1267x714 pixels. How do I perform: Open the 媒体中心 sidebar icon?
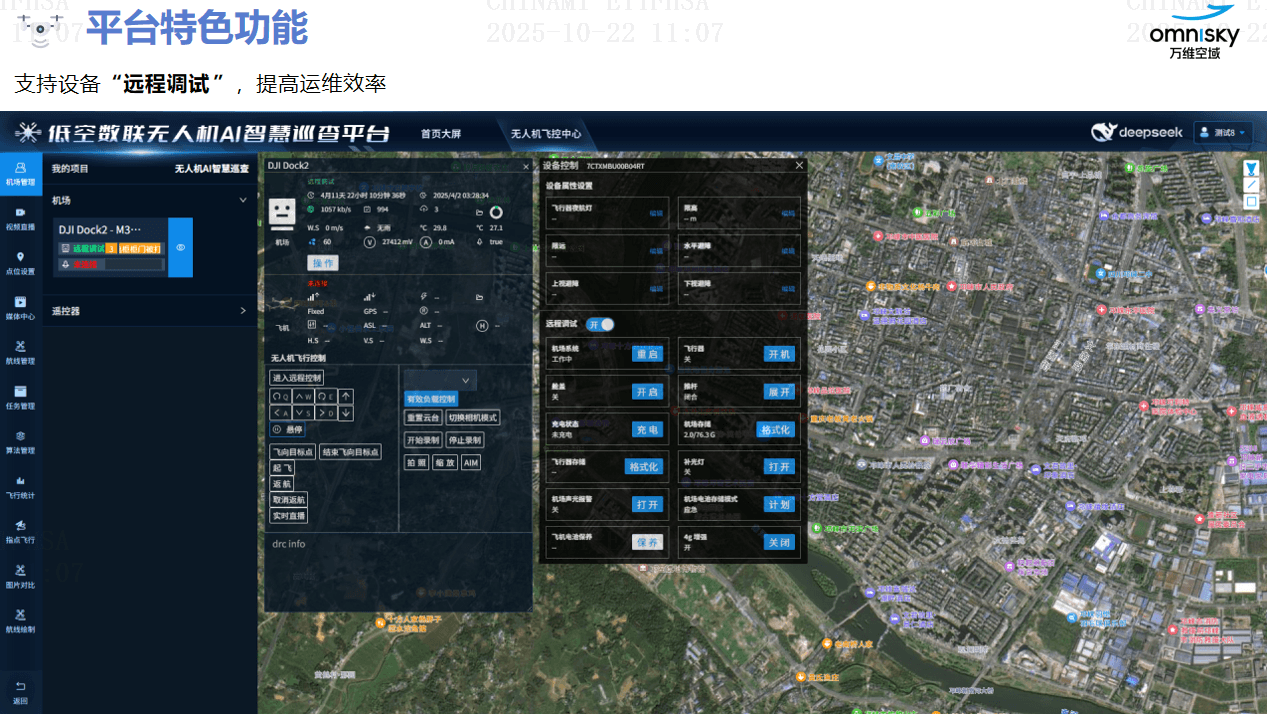tap(20, 307)
